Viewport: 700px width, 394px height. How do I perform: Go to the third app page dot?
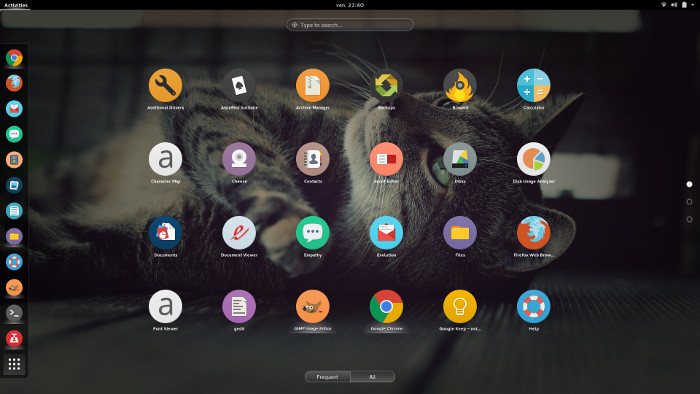tap(689, 219)
